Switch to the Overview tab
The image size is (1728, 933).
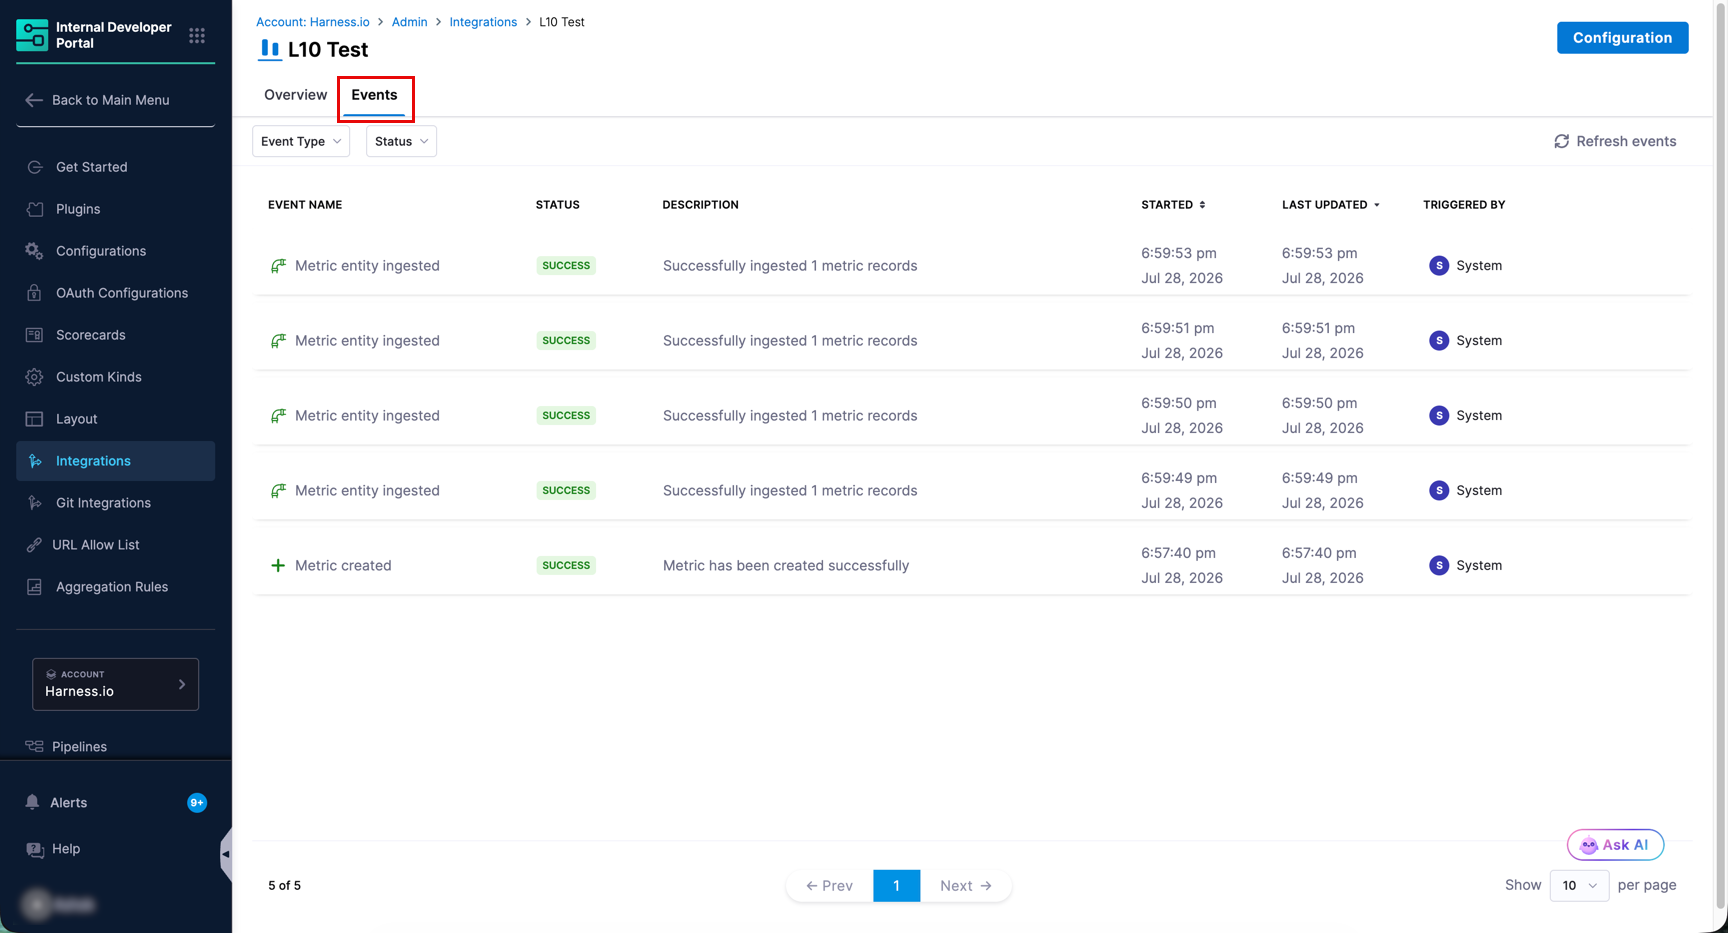click(295, 95)
